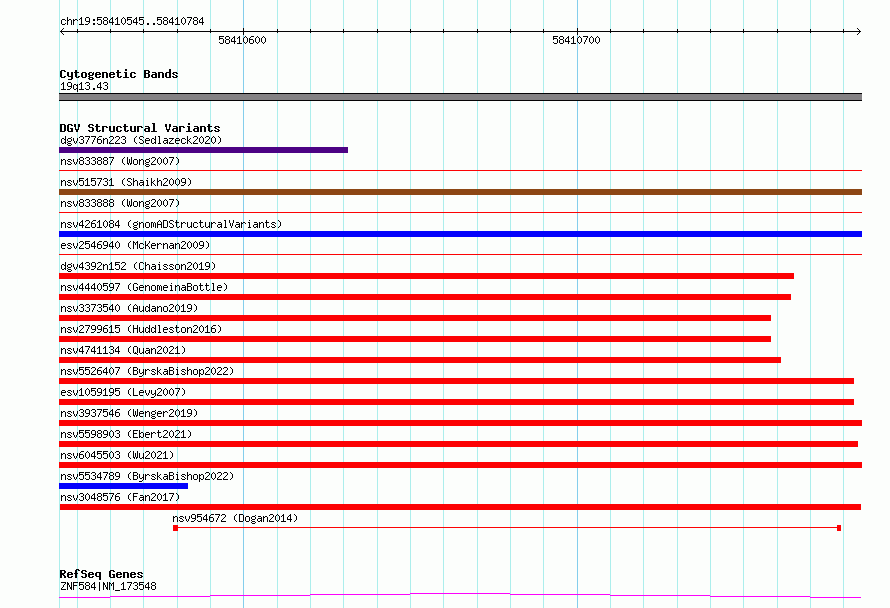Click the nsv4440597 (GenomeinaBottle) label
Viewport: 890px width, 608px height.
[x=144, y=287]
